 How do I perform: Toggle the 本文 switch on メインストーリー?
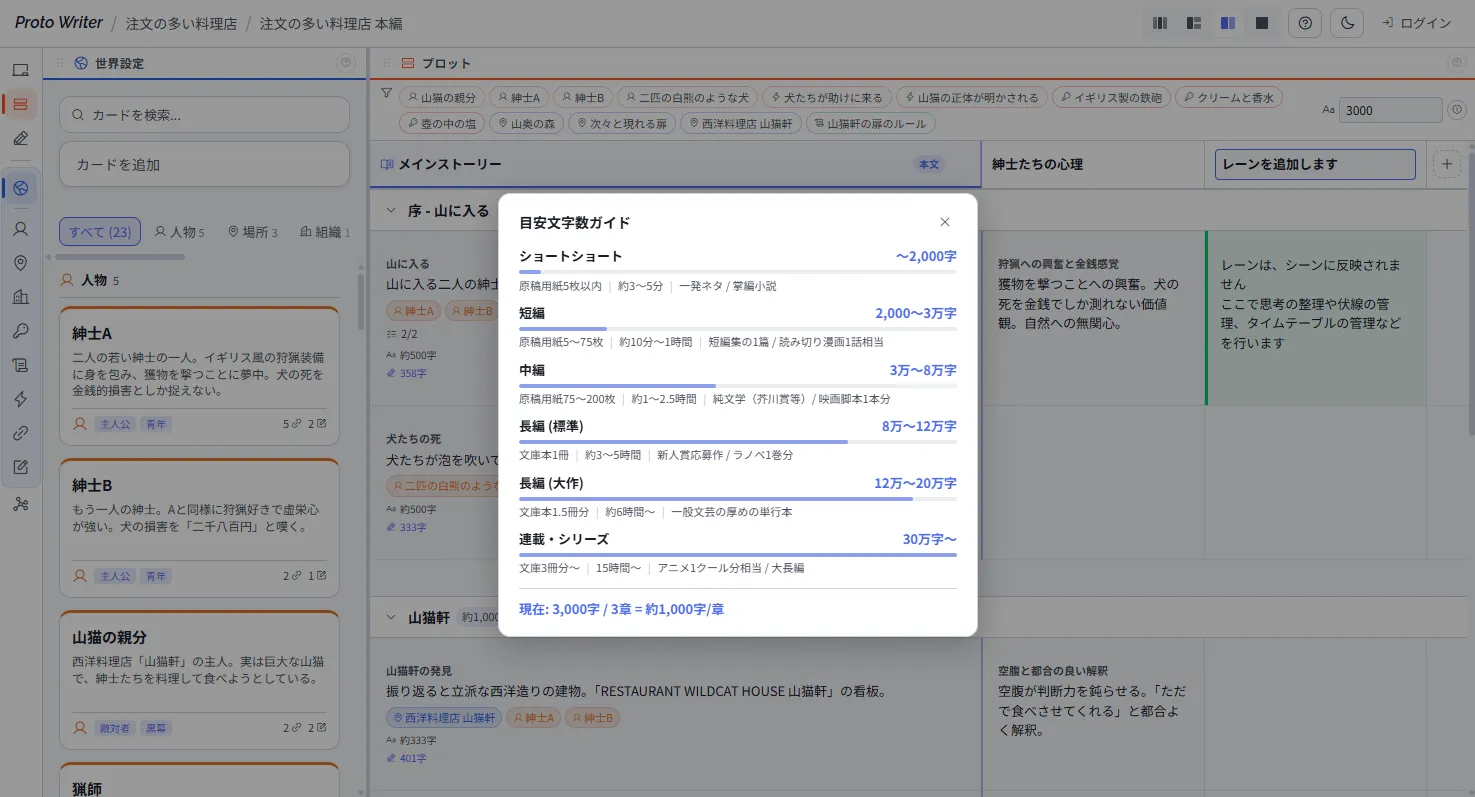(x=927, y=164)
